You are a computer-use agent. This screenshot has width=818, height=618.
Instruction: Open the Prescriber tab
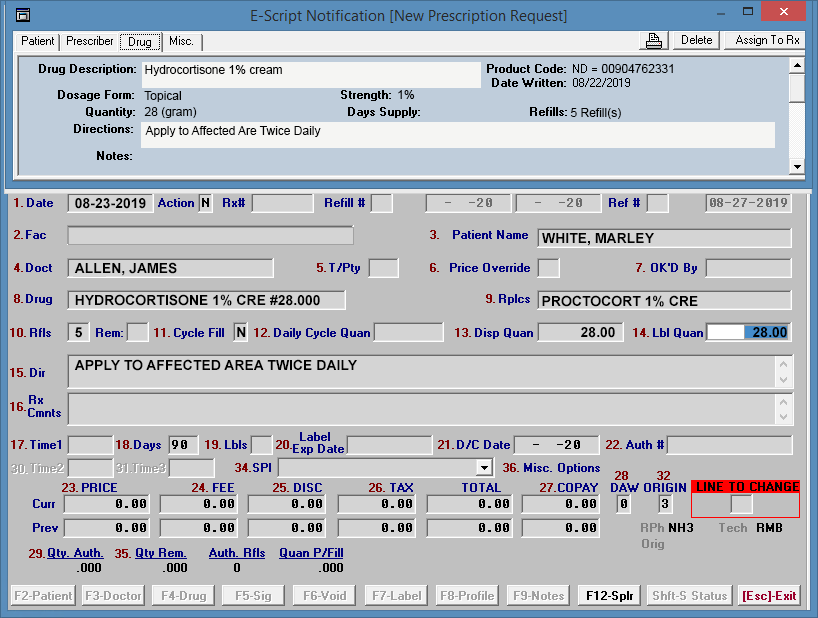[90, 42]
